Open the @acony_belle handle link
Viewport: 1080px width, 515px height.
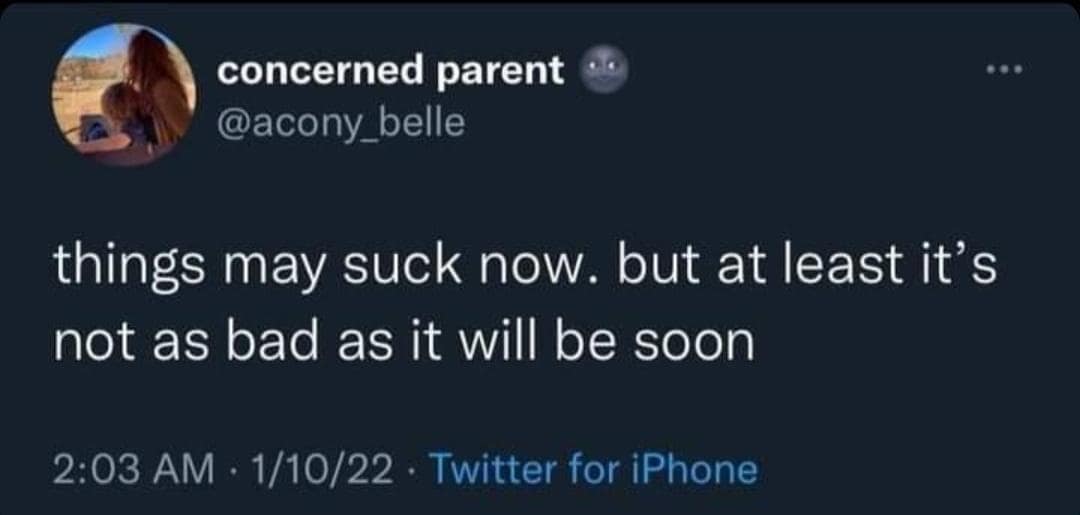[341, 123]
